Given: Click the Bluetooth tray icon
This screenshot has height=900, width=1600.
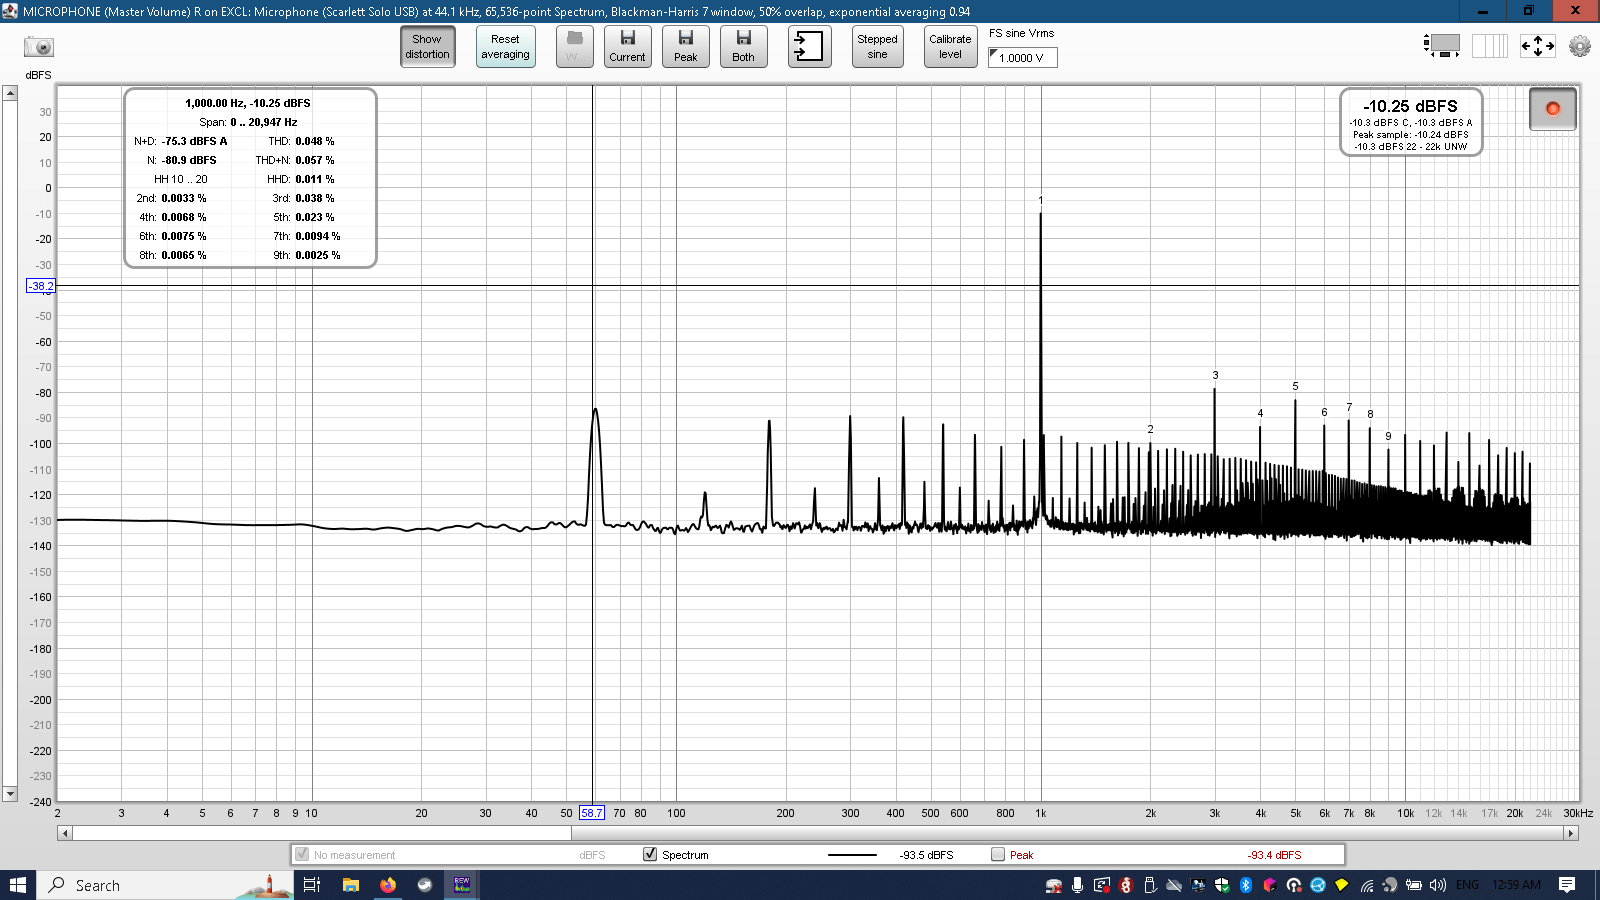Looking at the screenshot, I should click(1246, 885).
